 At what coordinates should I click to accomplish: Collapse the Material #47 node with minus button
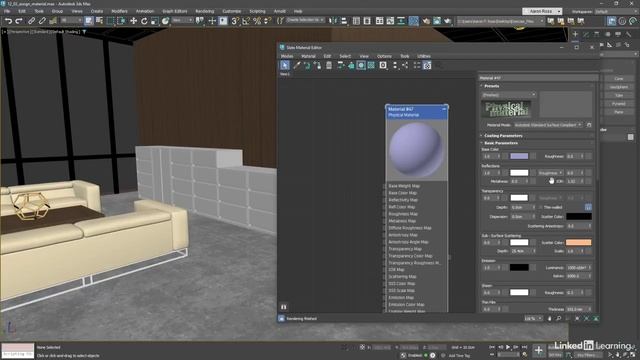[x=444, y=109]
